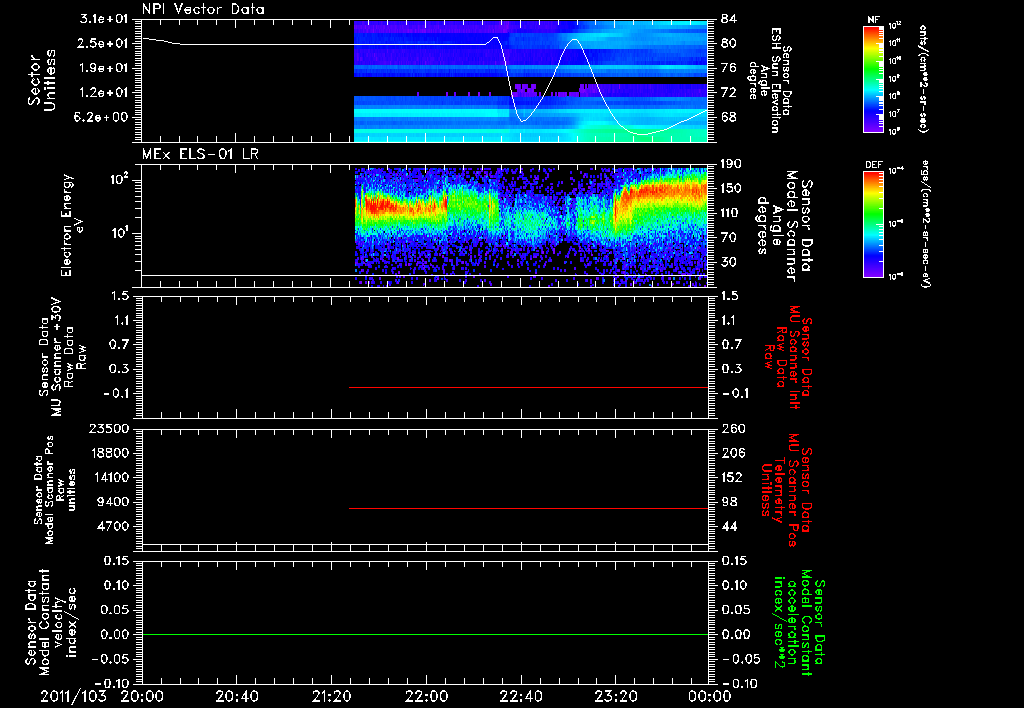Select the 'ESH Sun Elevation Angle' axis title
Screen dimensions: 1024x708
tap(771, 80)
